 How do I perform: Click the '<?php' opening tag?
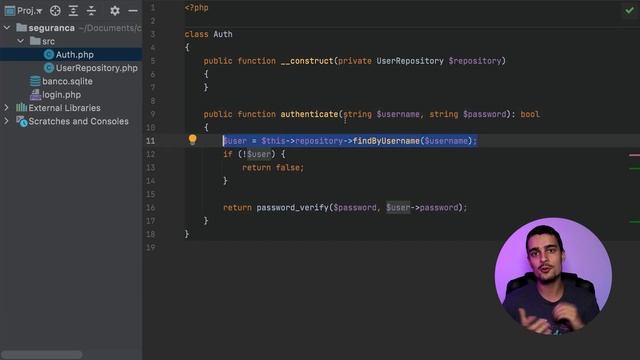point(196,8)
